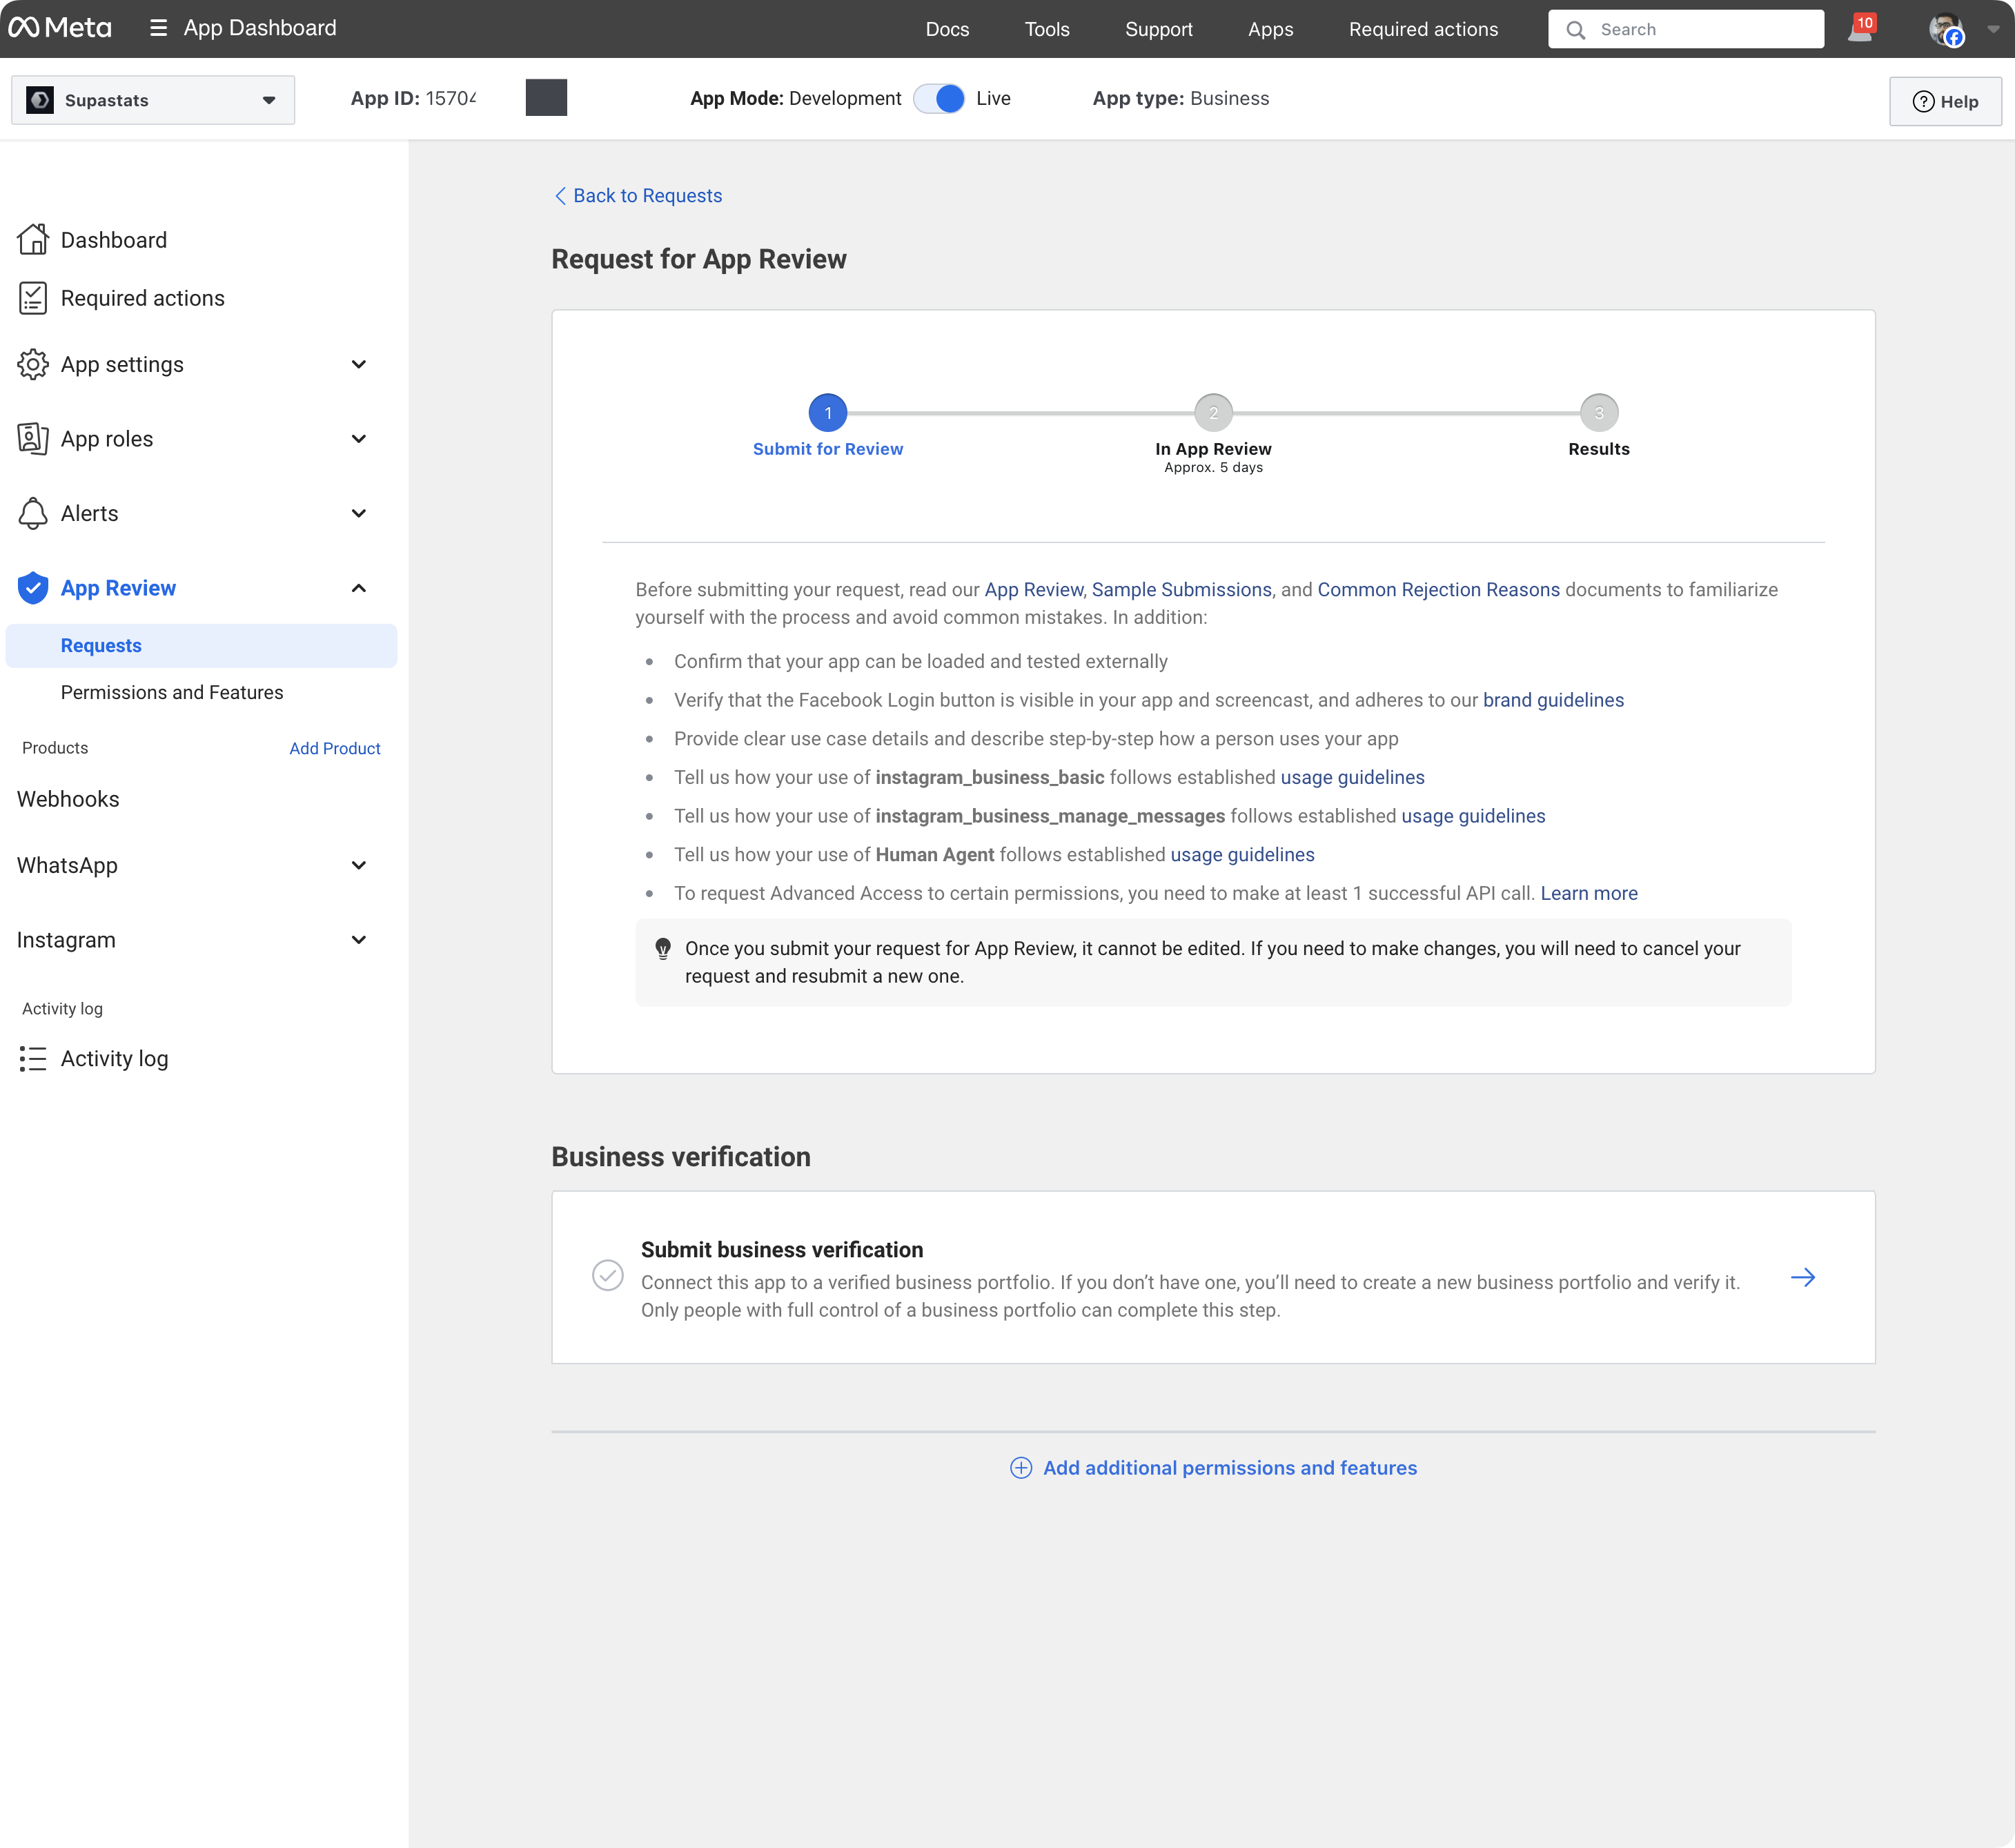This screenshot has width=2015, height=1848.
Task: Collapse the App Review section
Action: coord(358,588)
